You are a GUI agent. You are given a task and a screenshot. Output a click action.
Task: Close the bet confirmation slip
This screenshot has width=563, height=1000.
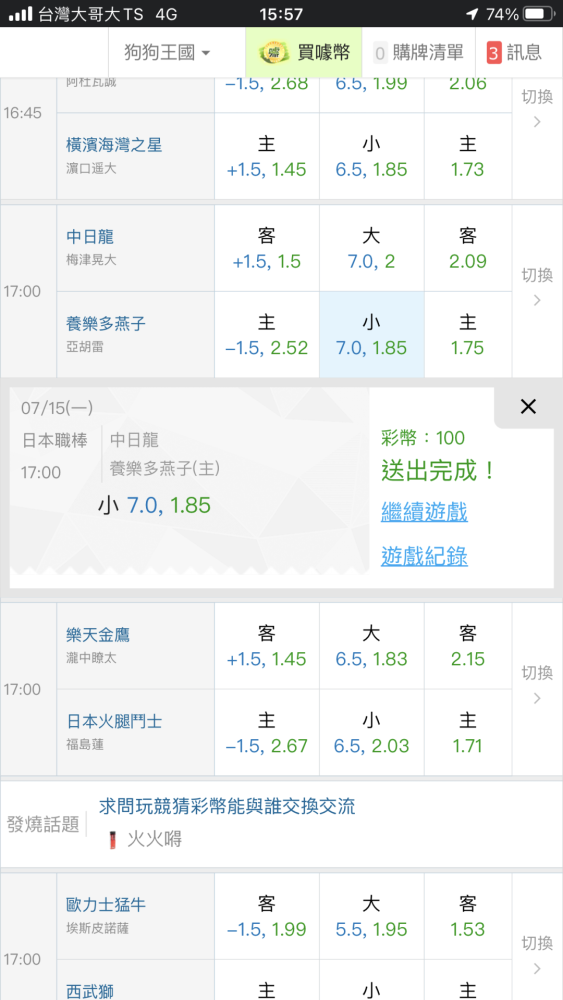(x=528, y=406)
